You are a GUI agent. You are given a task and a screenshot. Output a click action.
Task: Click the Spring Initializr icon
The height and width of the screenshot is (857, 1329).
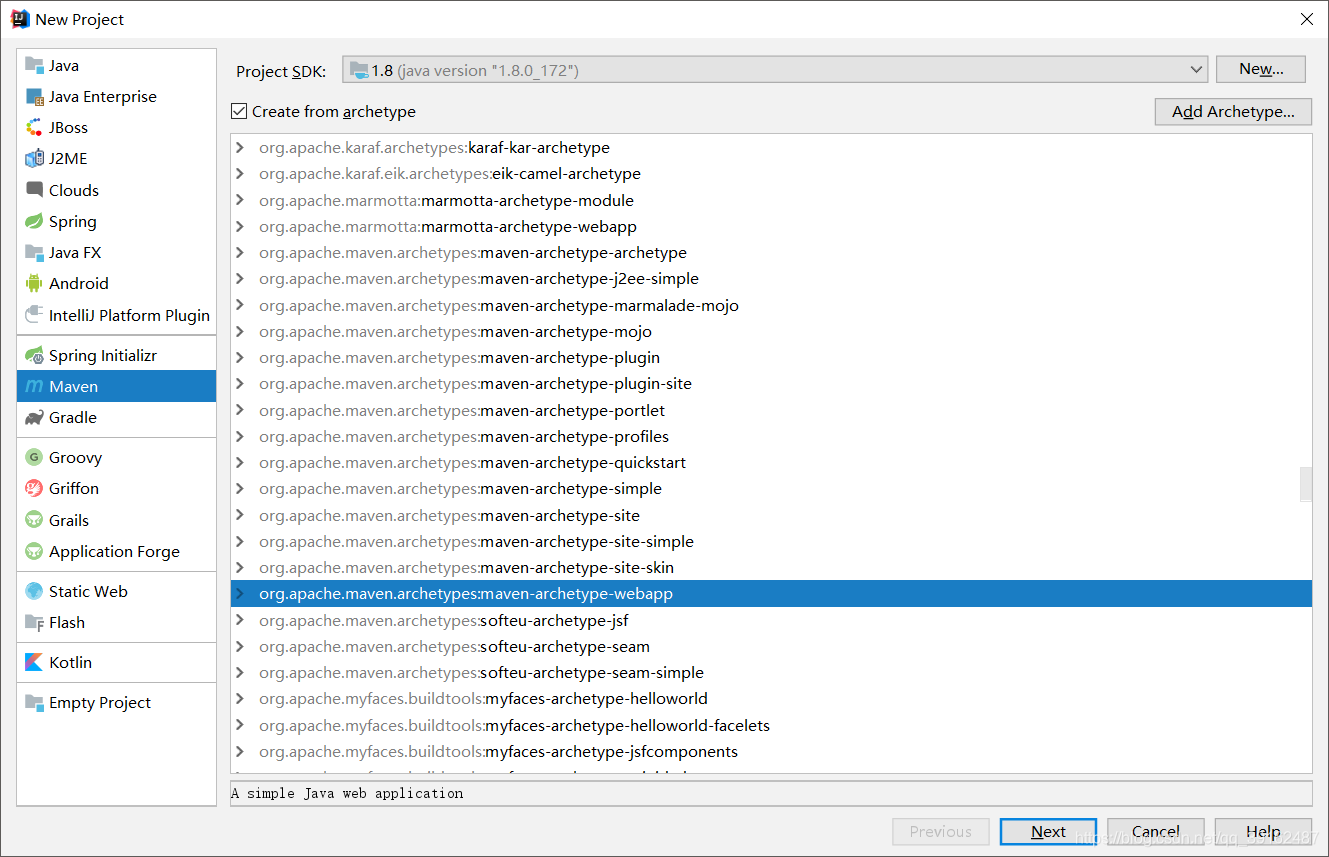coord(34,355)
